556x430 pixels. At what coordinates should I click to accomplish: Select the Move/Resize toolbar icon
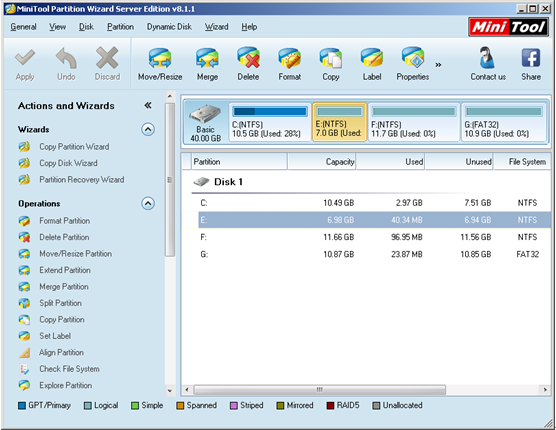[x=160, y=58]
